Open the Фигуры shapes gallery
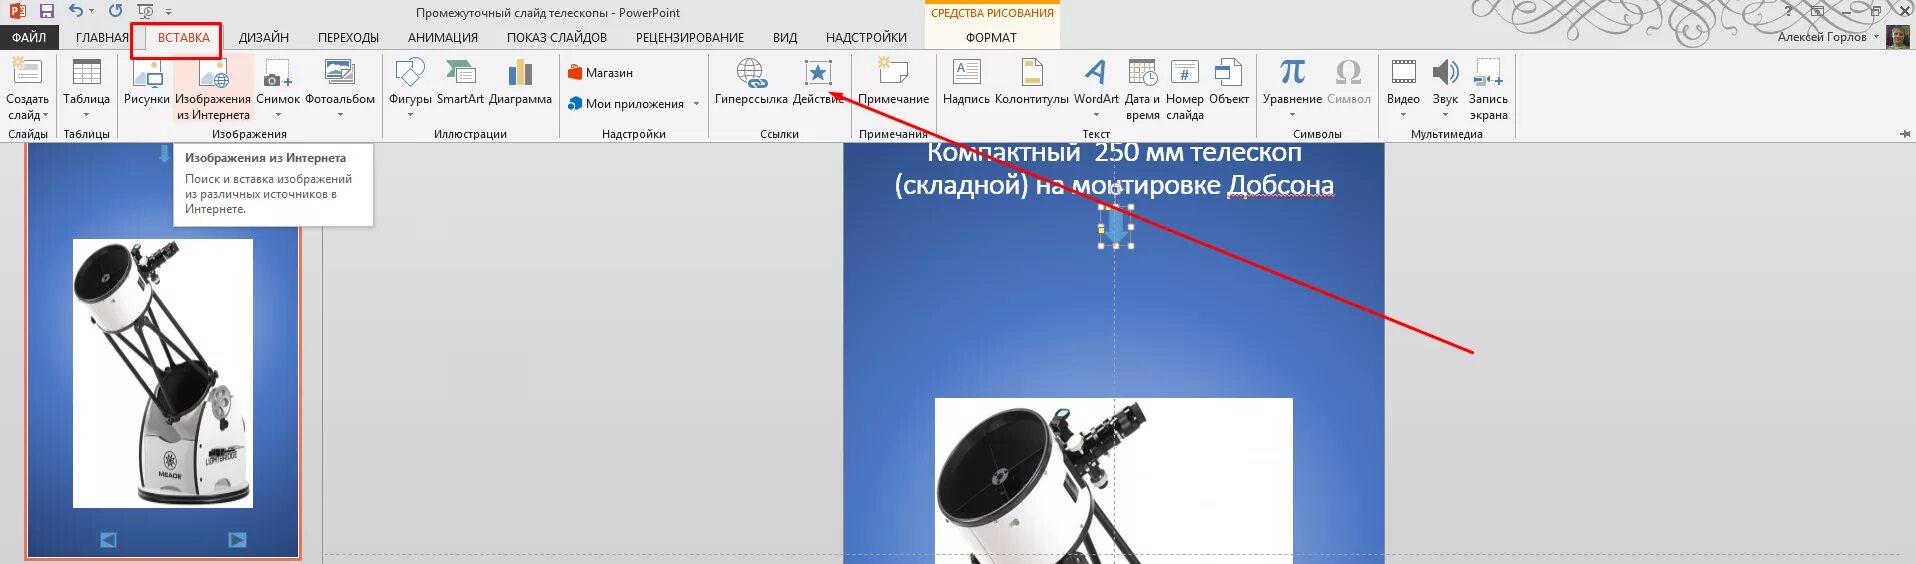The height and width of the screenshot is (564, 1916). [x=410, y=88]
